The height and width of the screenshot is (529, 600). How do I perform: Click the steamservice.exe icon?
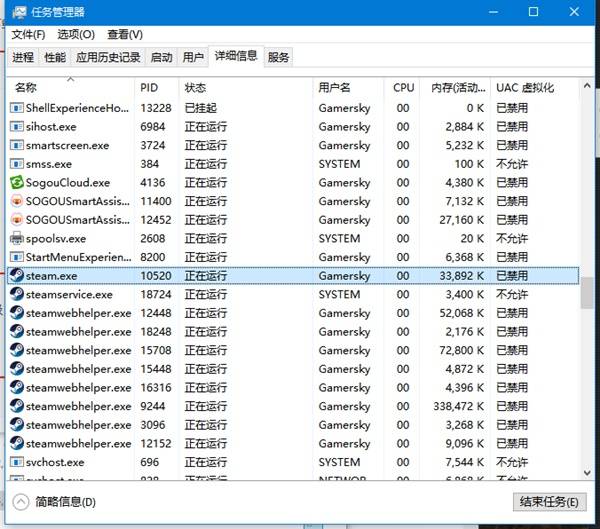(x=17, y=295)
